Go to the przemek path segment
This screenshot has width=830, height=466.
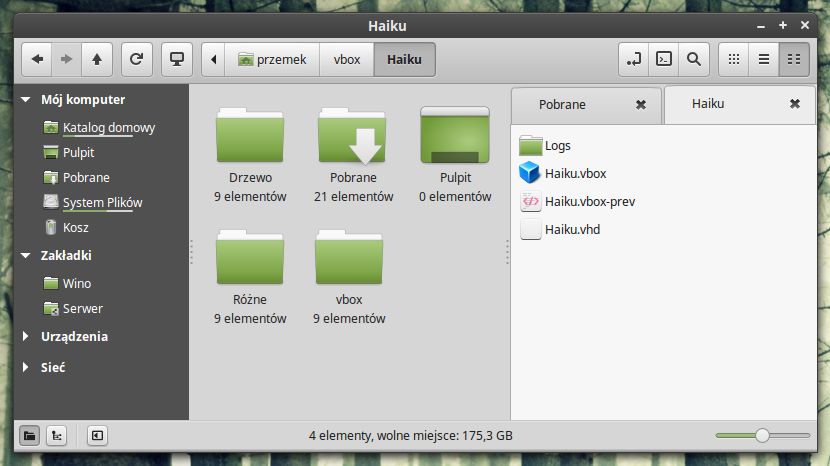coord(273,59)
